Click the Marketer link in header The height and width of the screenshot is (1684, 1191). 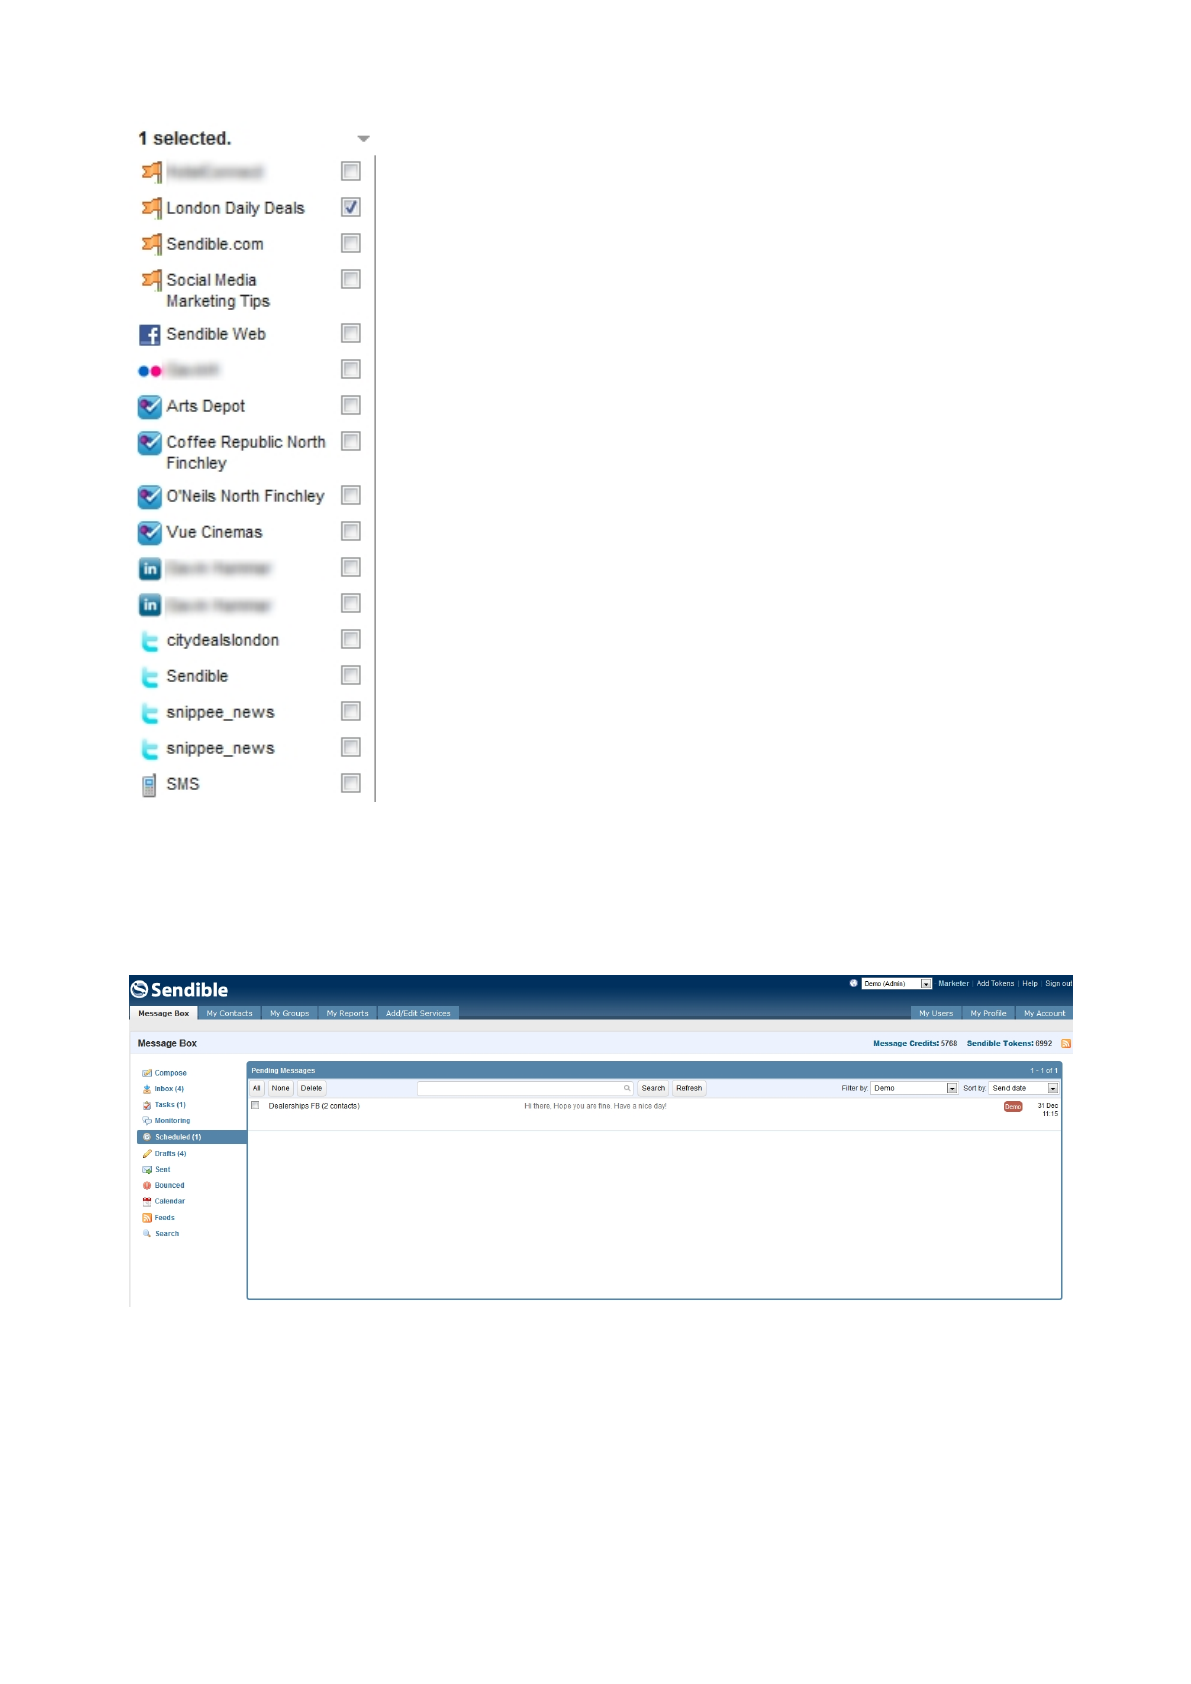(x=954, y=984)
